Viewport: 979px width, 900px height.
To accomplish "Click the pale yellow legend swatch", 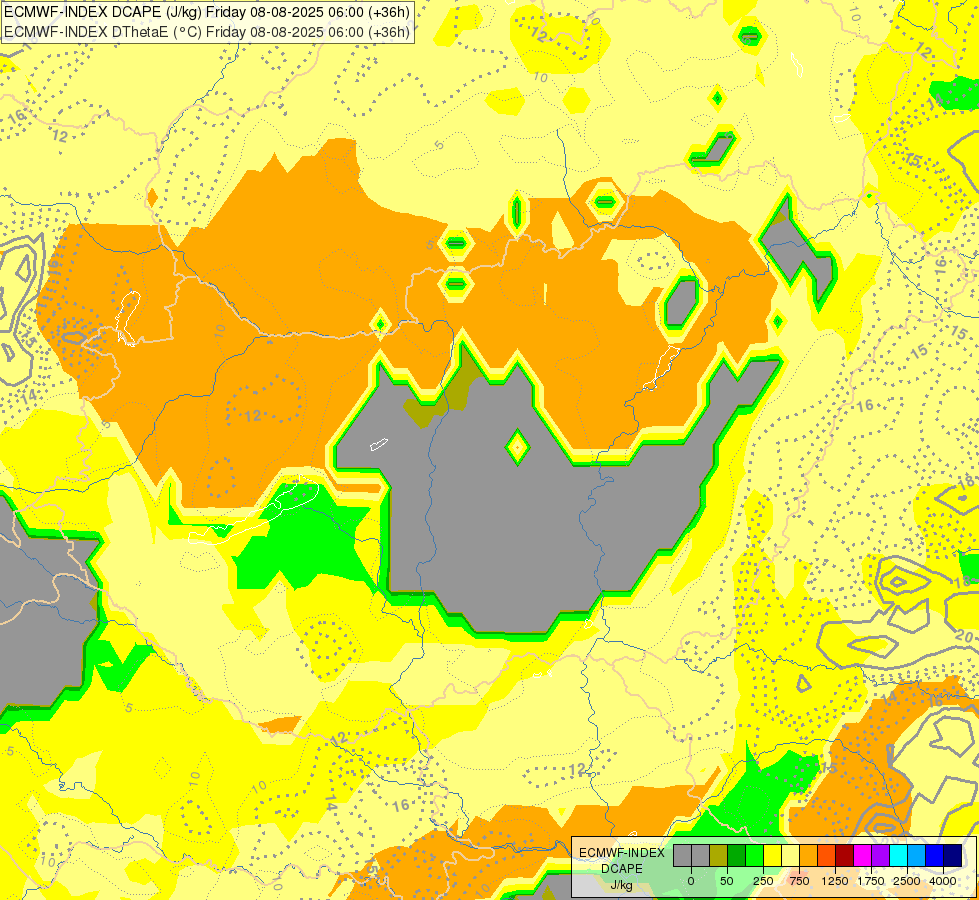I will (x=790, y=855).
